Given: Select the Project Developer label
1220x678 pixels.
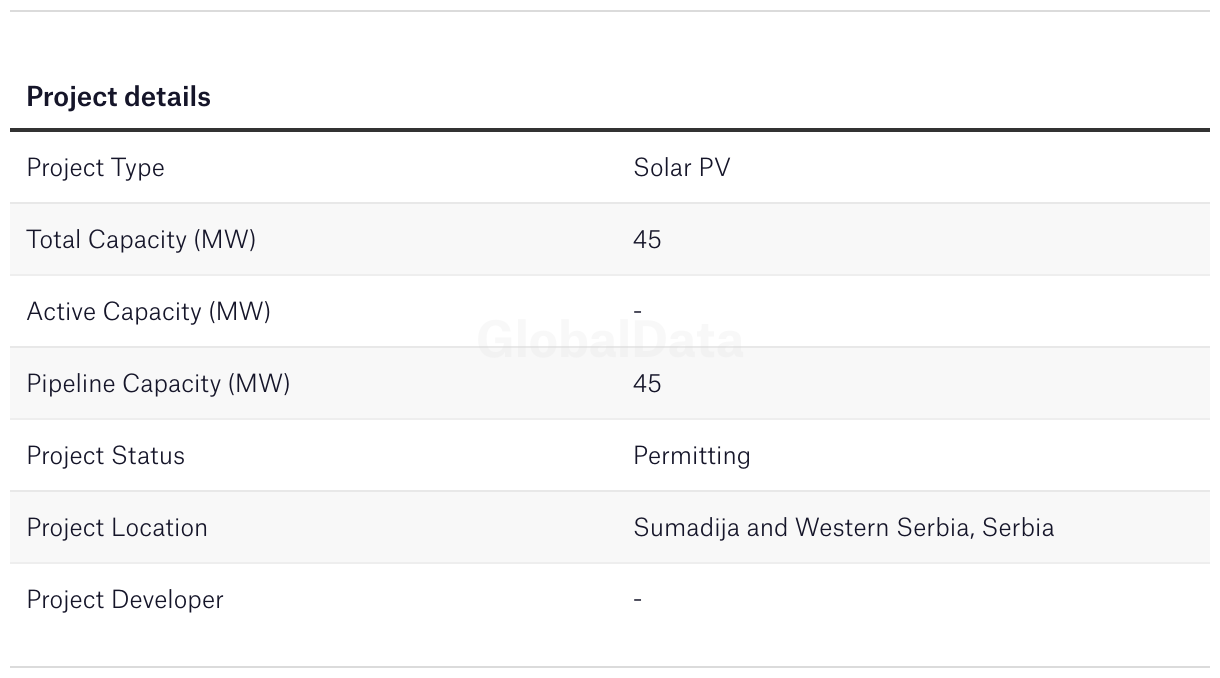Looking at the screenshot, I should 125,600.
